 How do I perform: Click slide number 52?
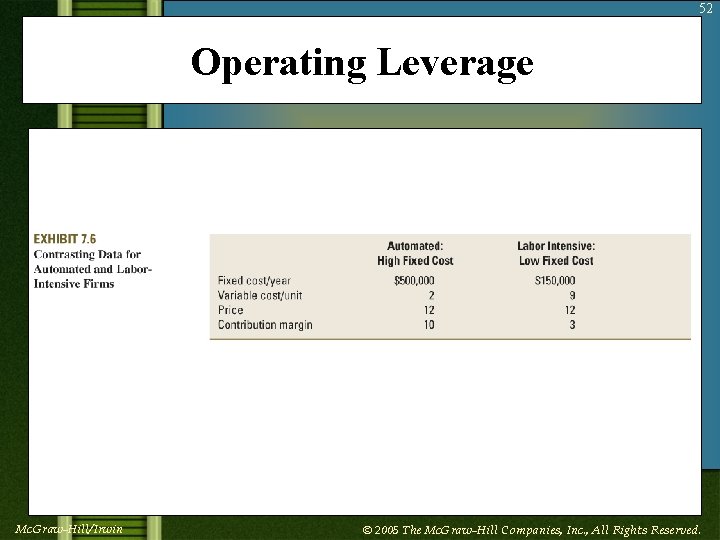(x=706, y=8)
